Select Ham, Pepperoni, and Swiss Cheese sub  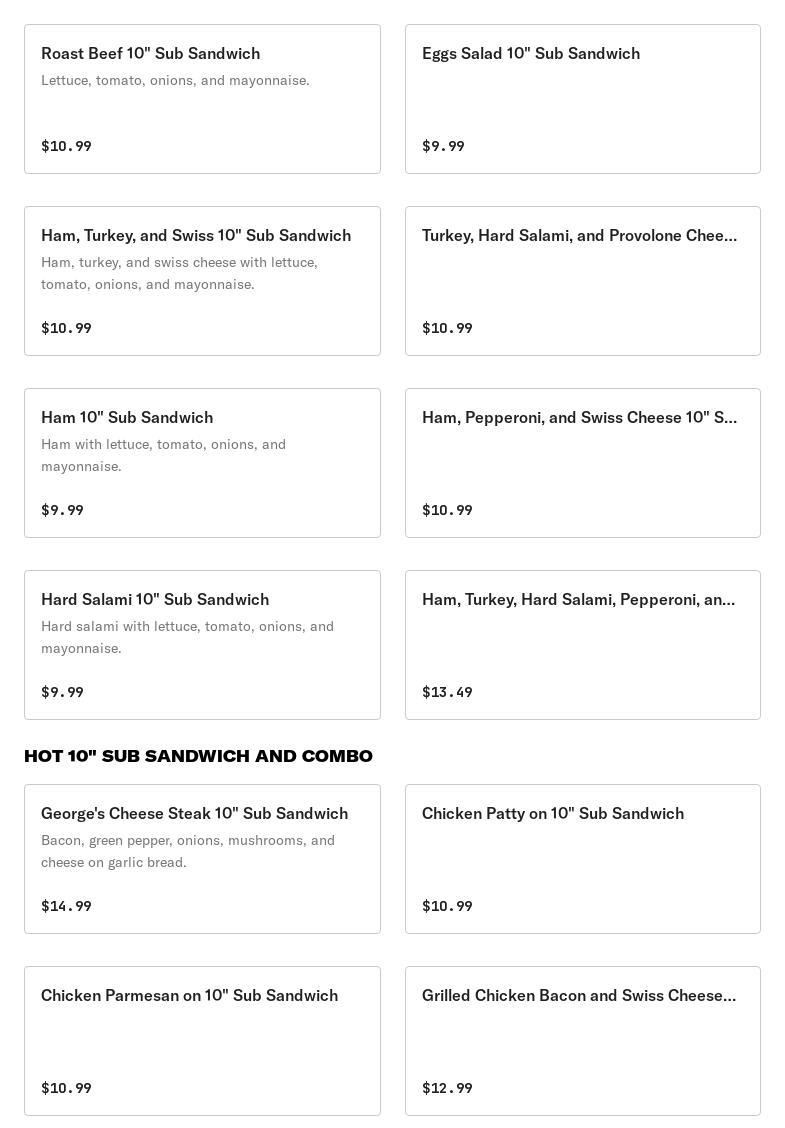click(x=579, y=418)
